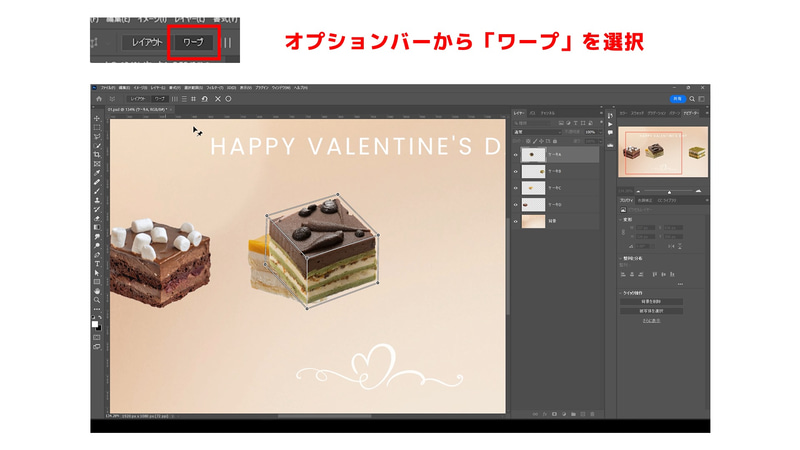Click the Home icon in options bar
The width and height of the screenshot is (800, 450).
(x=99, y=99)
